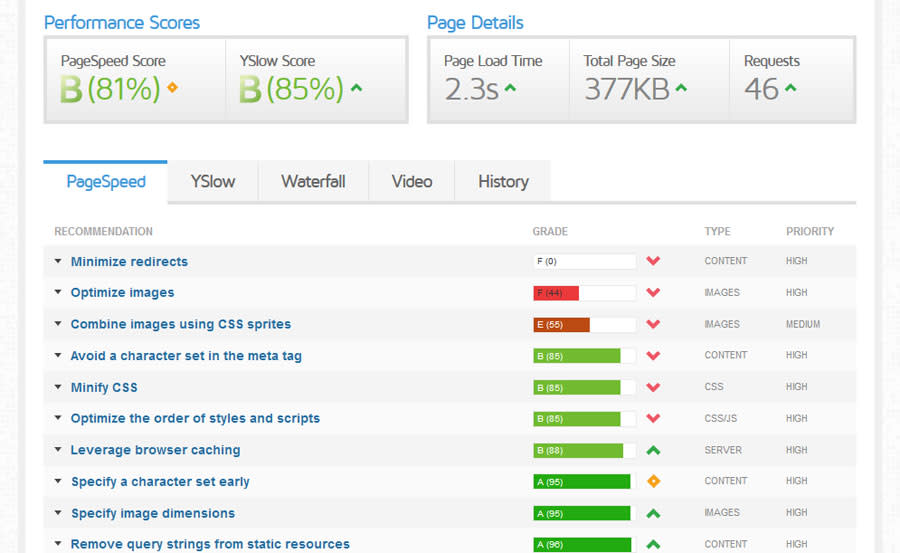Open the Minify CSS link

click(104, 387)
